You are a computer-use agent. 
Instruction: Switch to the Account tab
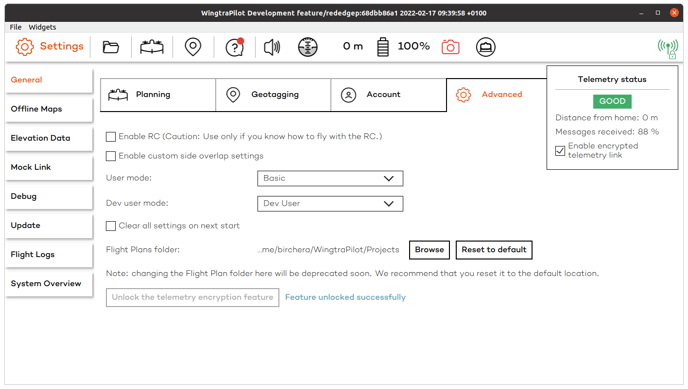(x=388, y=95)
